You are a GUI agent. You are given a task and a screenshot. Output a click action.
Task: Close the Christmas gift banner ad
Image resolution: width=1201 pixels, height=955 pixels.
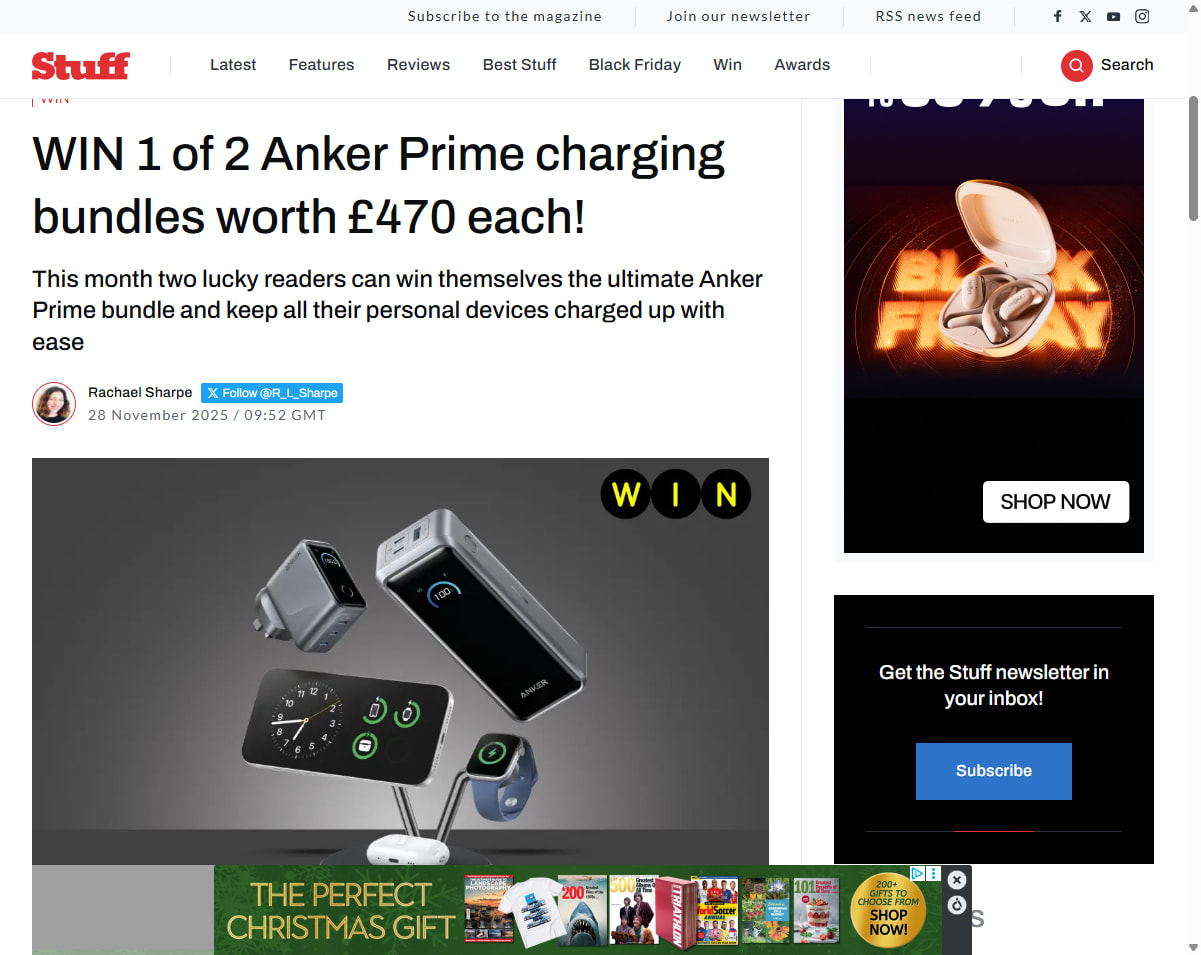point(957,880)
